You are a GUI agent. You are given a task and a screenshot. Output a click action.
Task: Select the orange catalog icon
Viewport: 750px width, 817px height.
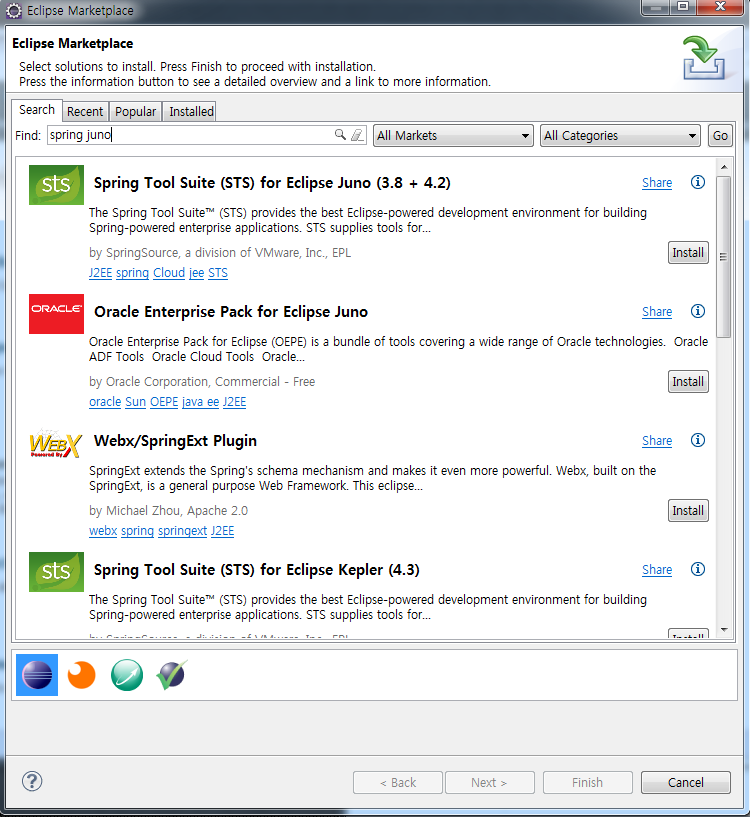pyautogui.click(x=82, y=675)
